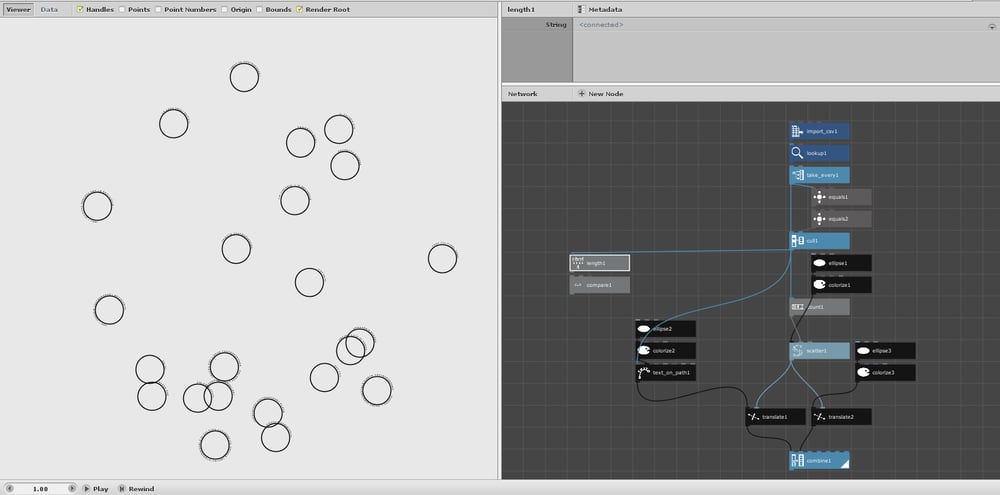
Task: Enable the Points checkbox
Action: pos(122,10)
